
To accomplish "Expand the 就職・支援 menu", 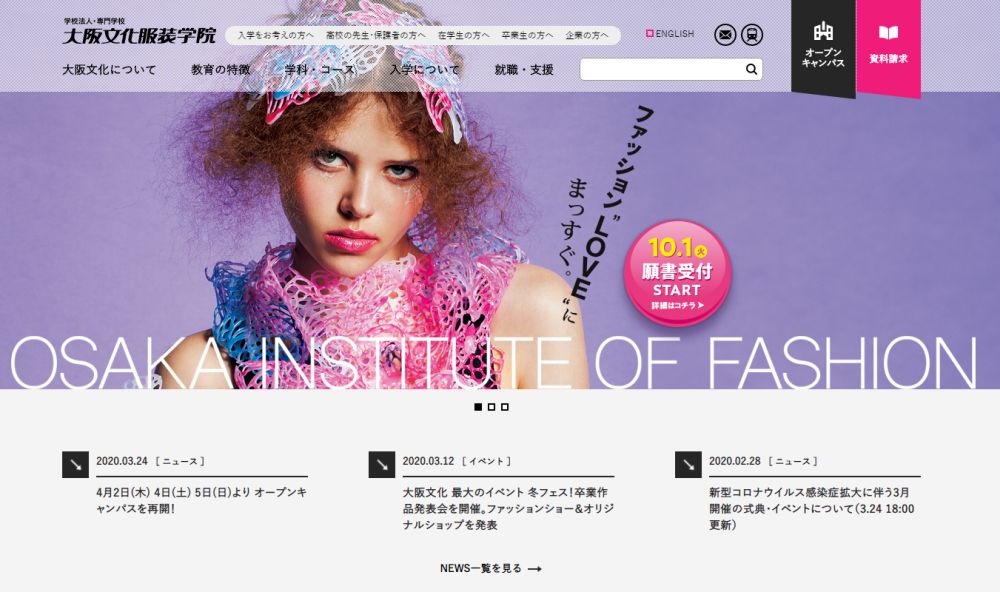I will pos(524,70).
